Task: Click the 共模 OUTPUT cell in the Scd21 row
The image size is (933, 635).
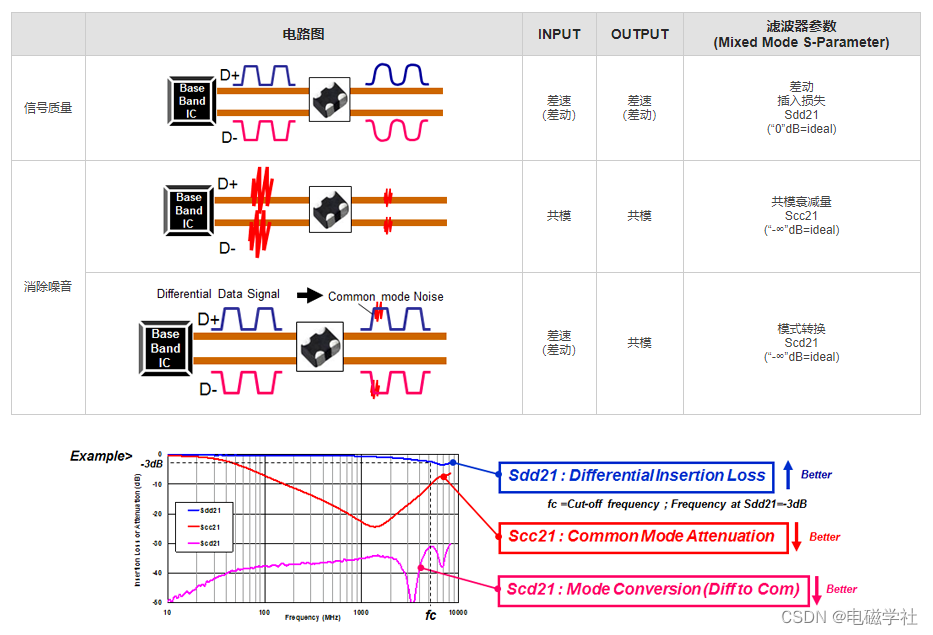Action: click(x=640, y=343)
